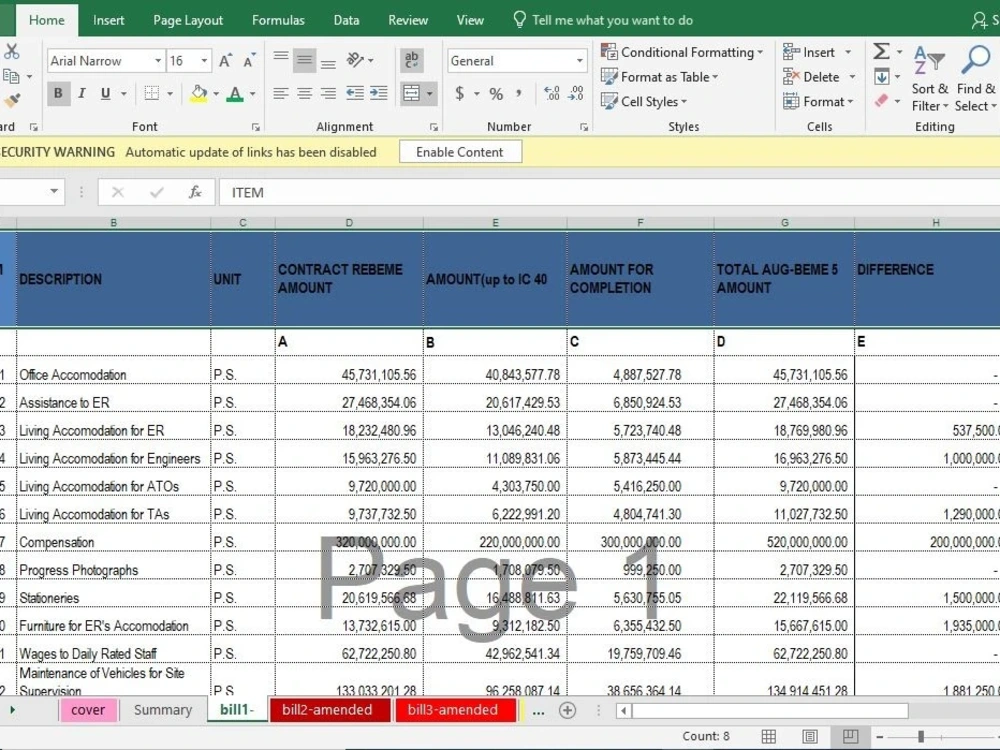Switch to the cover sheet tab

[88, 710]
